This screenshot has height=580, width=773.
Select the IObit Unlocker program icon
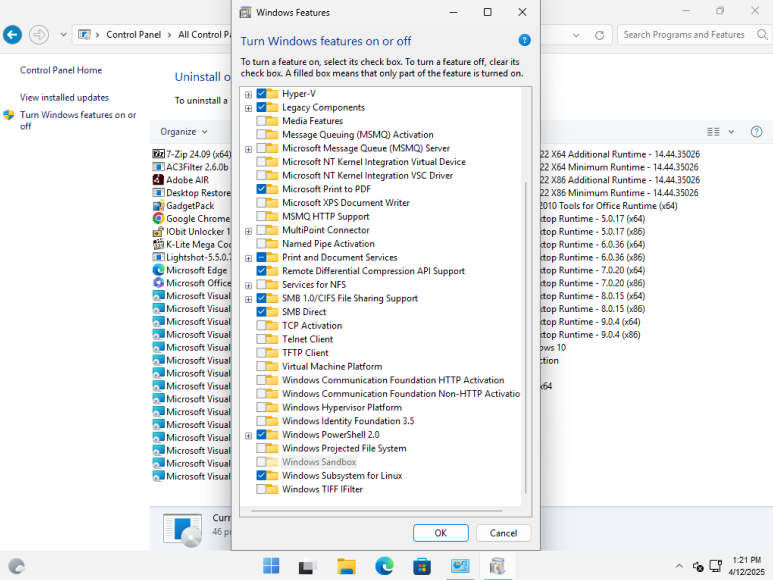(158, 232)
